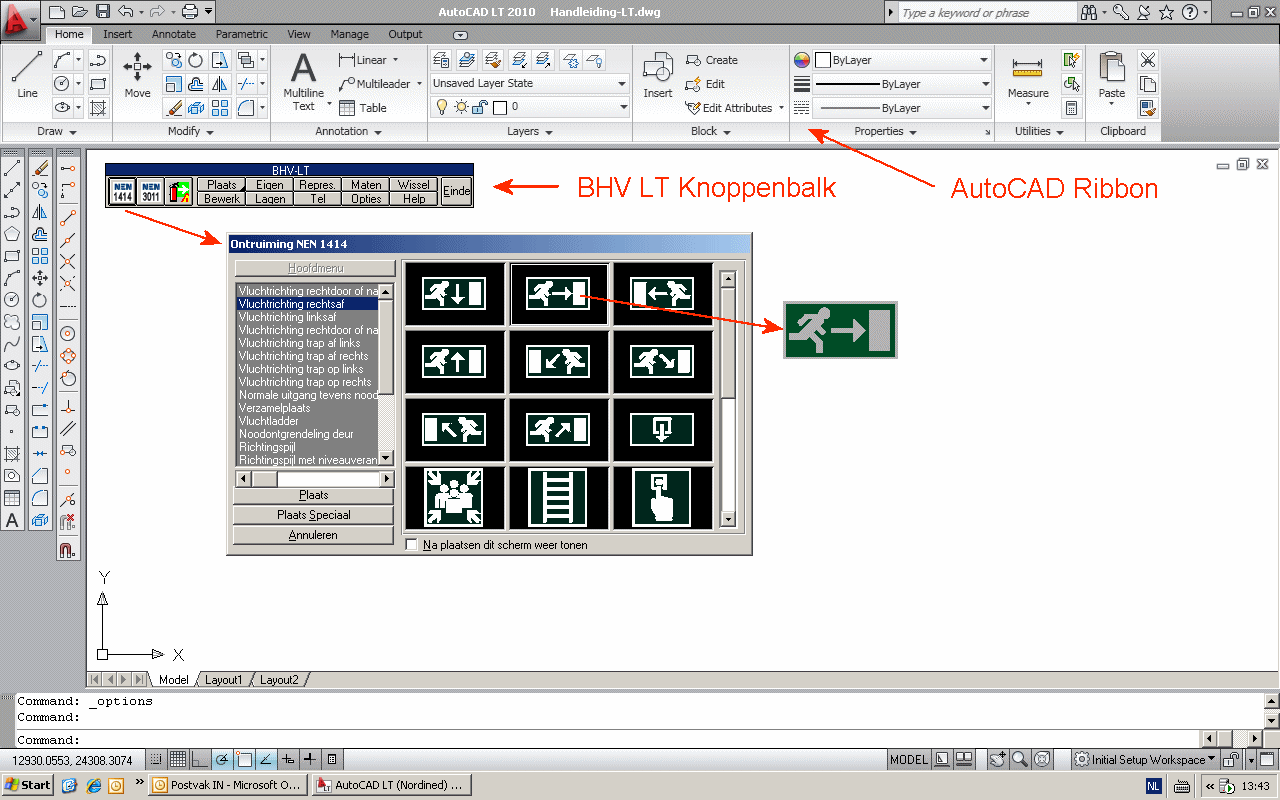The image size is (1280, 800).
Task: Click the Table tool in Annotation
Action: pos(363,108)
